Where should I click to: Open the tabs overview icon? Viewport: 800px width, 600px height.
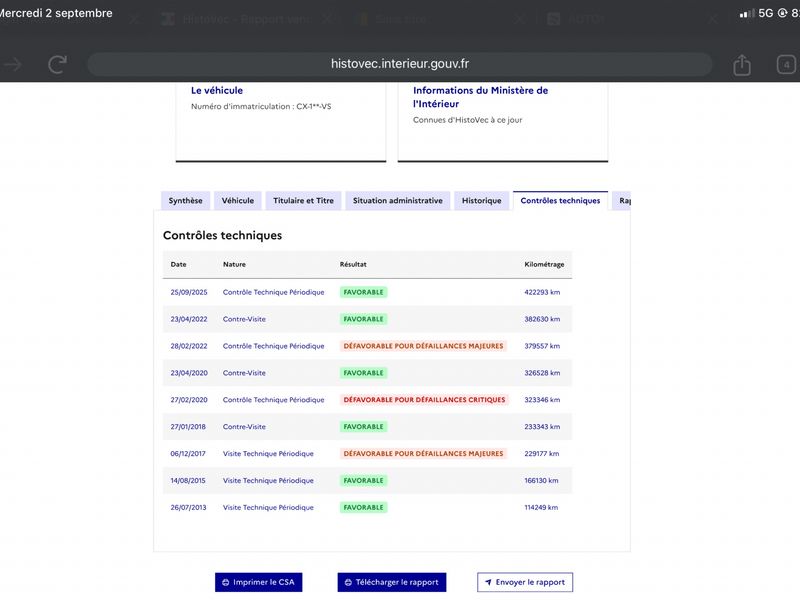click(x=786, y=65)
